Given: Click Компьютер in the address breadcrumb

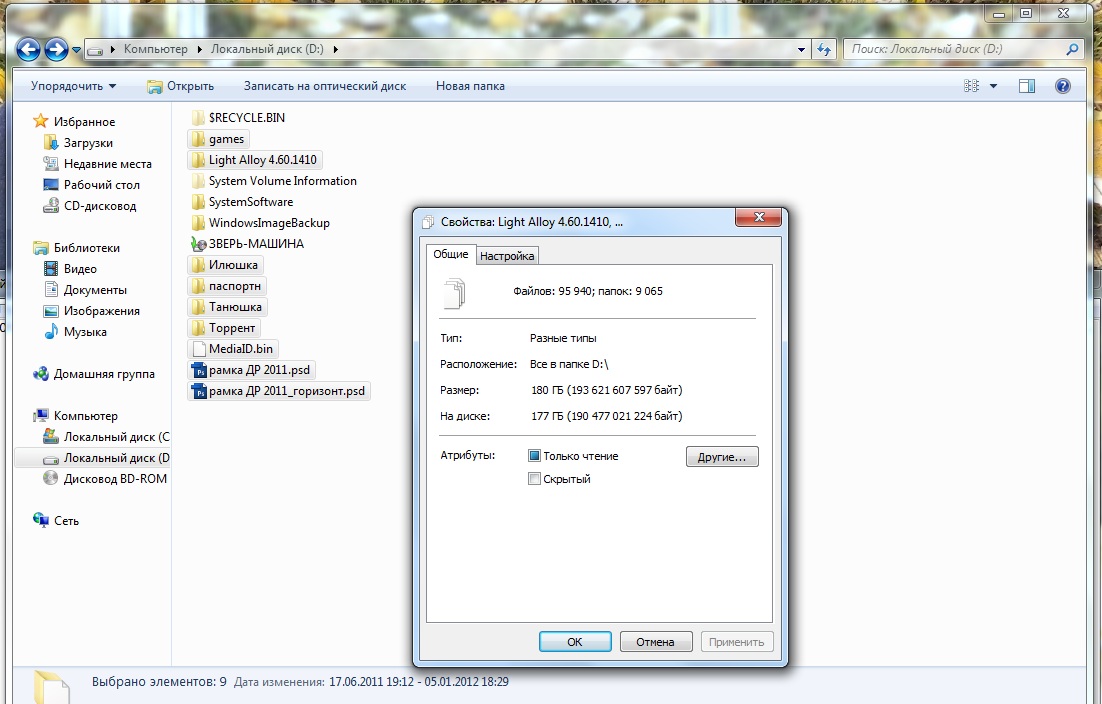Looking at the screenshot, I should point(155,49).
